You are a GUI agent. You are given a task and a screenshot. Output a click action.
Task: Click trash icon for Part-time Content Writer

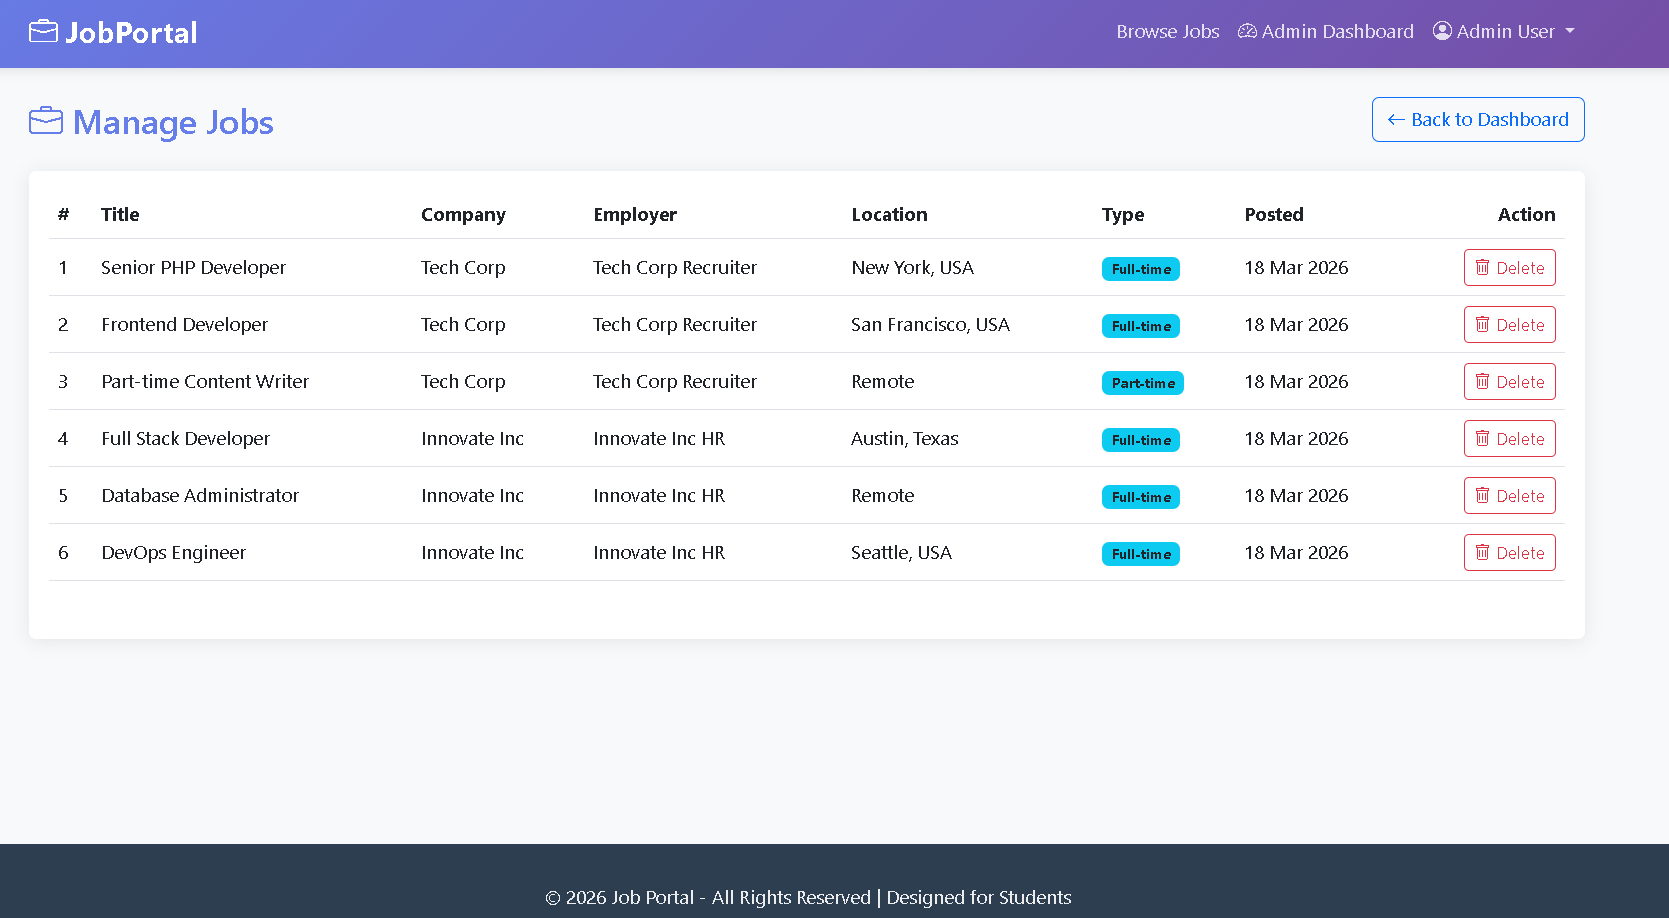[1482, 381]
